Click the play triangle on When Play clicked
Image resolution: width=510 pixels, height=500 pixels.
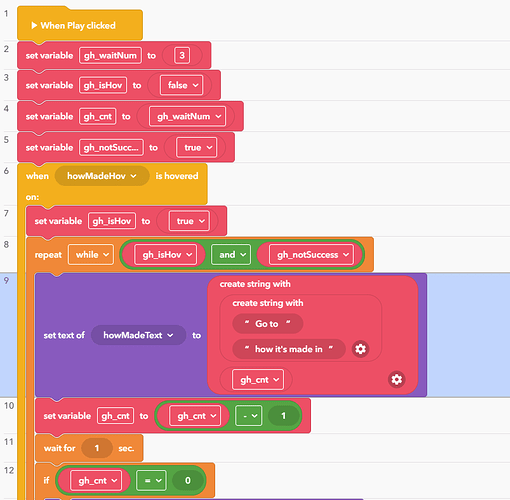pos(34,25)
